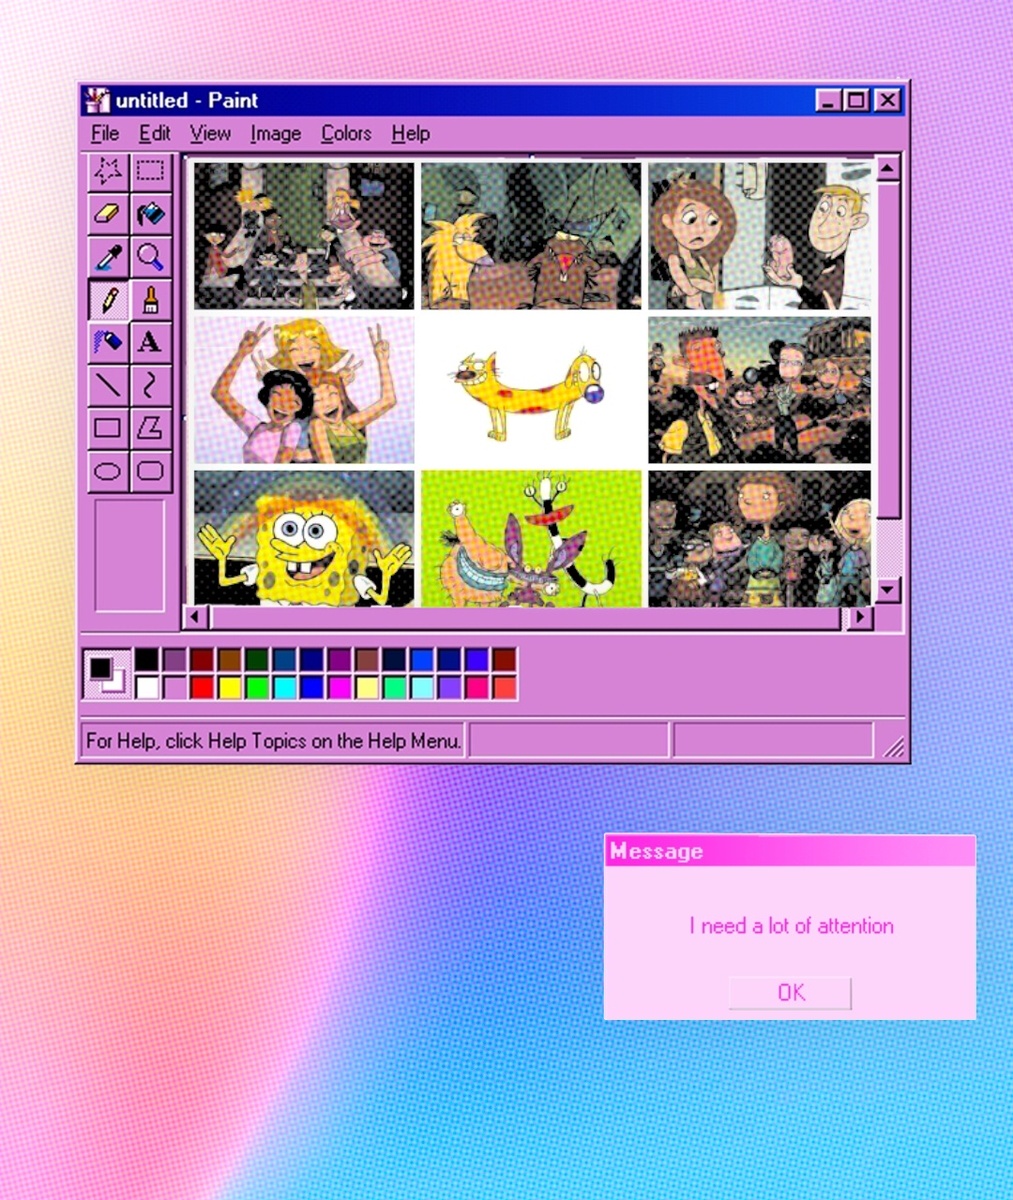Screen dimensions: 1013x1200
Task: Select the rectangular Select tool
Action: [151, 172]
